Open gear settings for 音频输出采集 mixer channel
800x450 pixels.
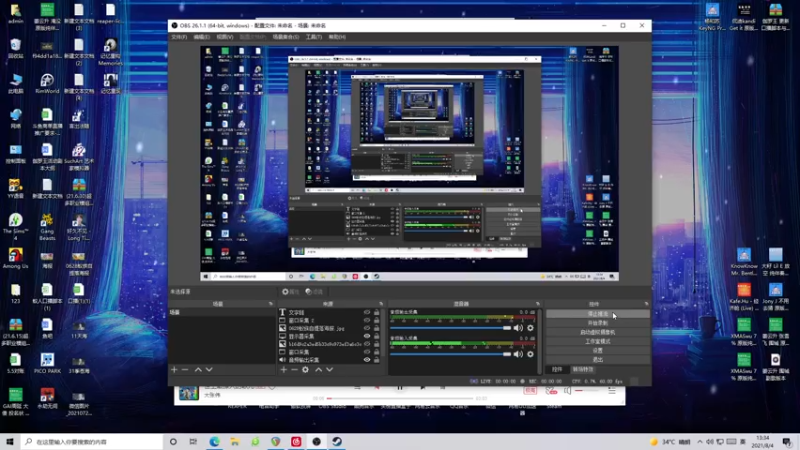pyautogui.click(x=531, y=328)
